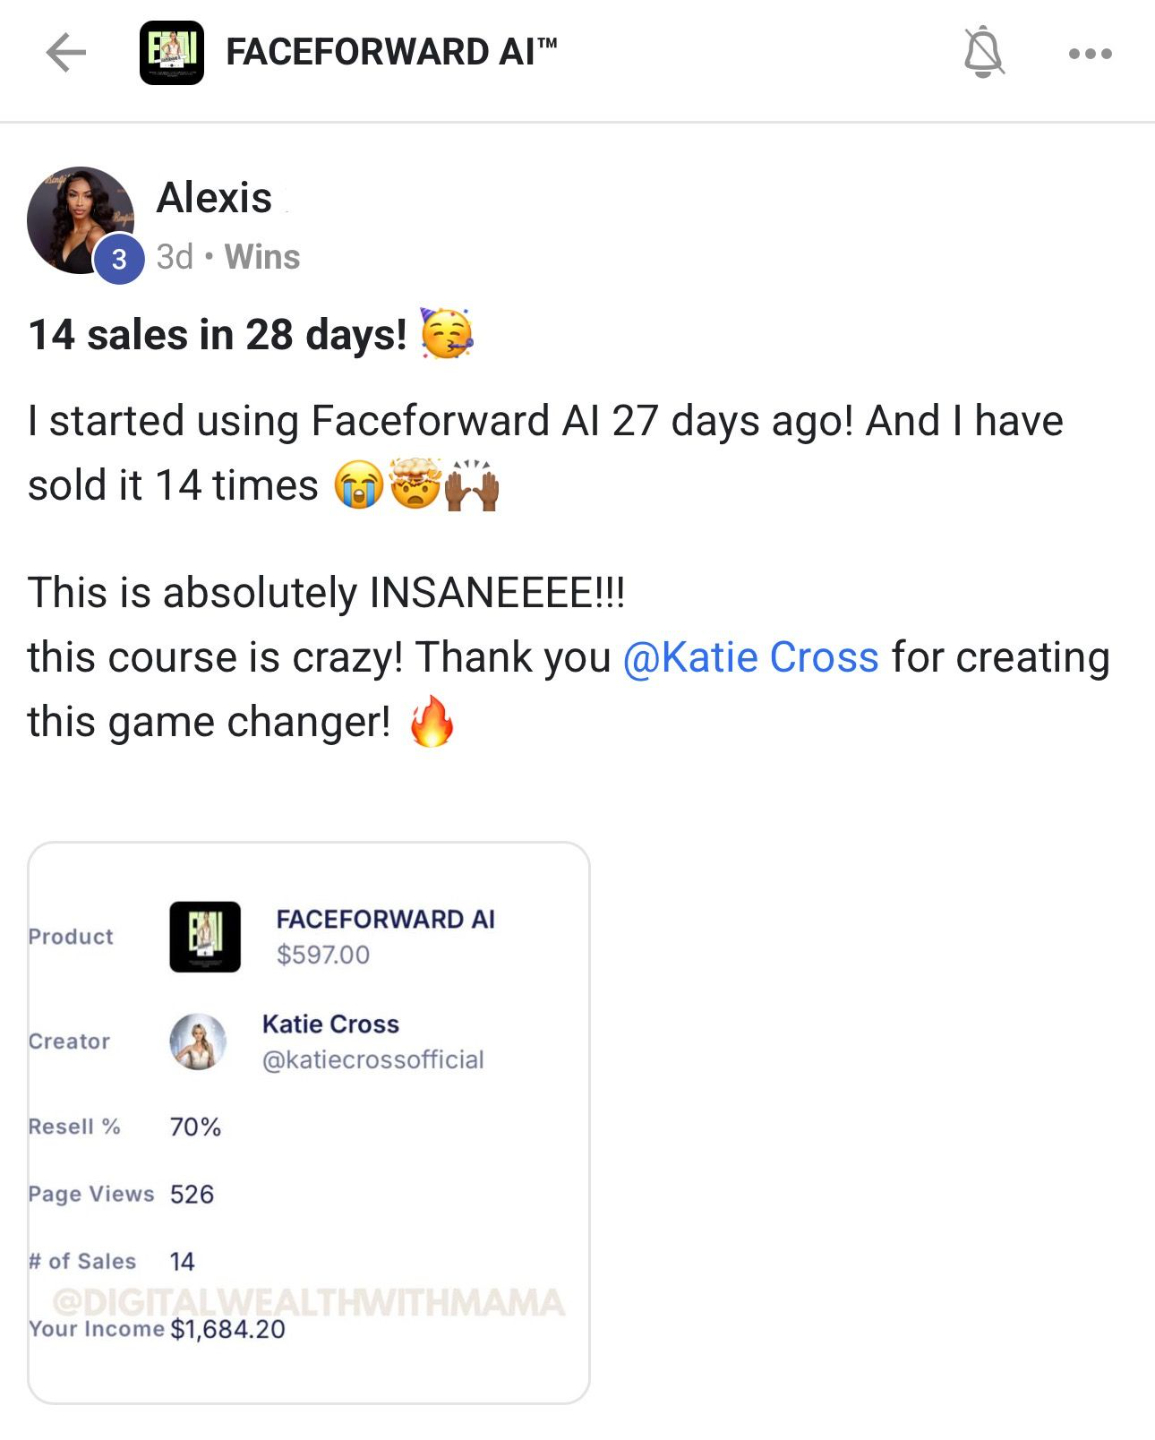This screenshot has height=1440, width=1155.
Task: Open the '14 sales in 28 days!' post title
Action: point(217,335)
